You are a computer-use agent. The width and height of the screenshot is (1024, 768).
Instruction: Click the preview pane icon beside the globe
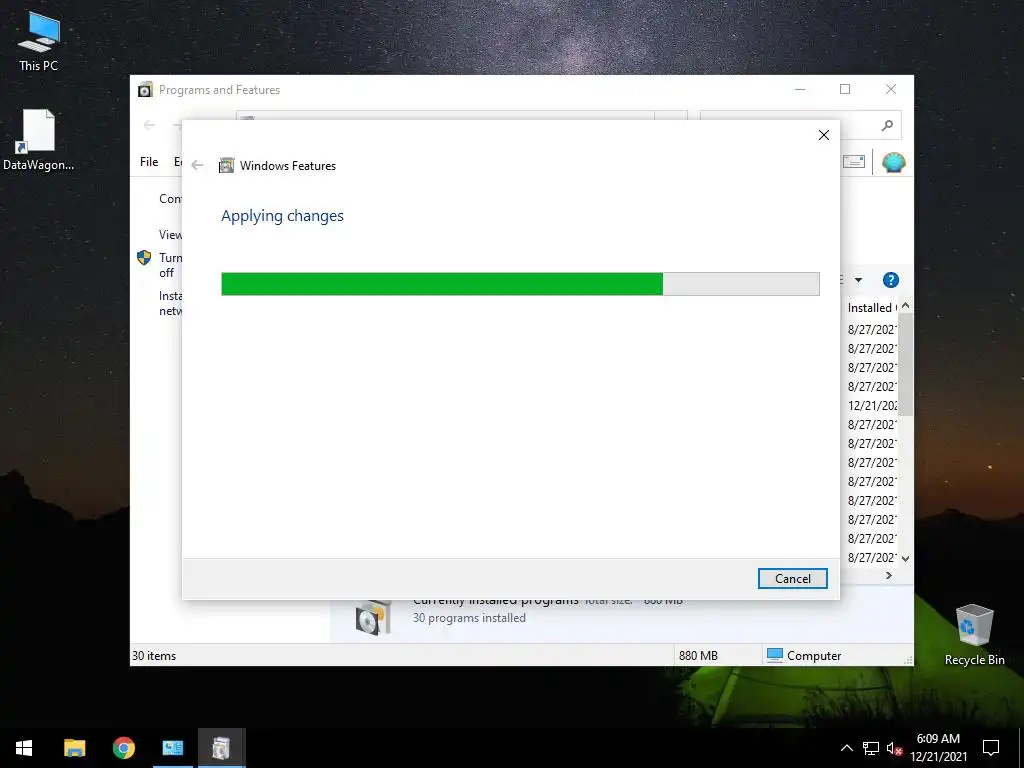point(854,161)
